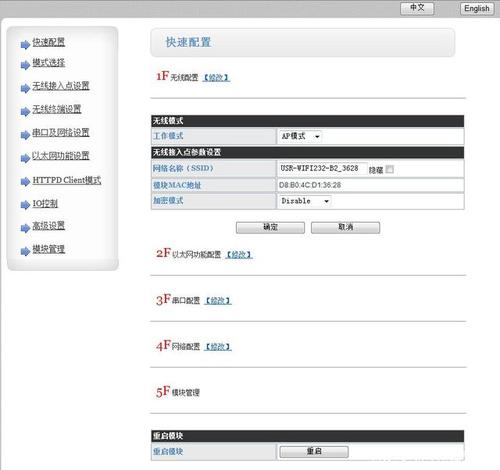
Task: Open 模式选择 sidebar menu item
Action: point(49,63)
